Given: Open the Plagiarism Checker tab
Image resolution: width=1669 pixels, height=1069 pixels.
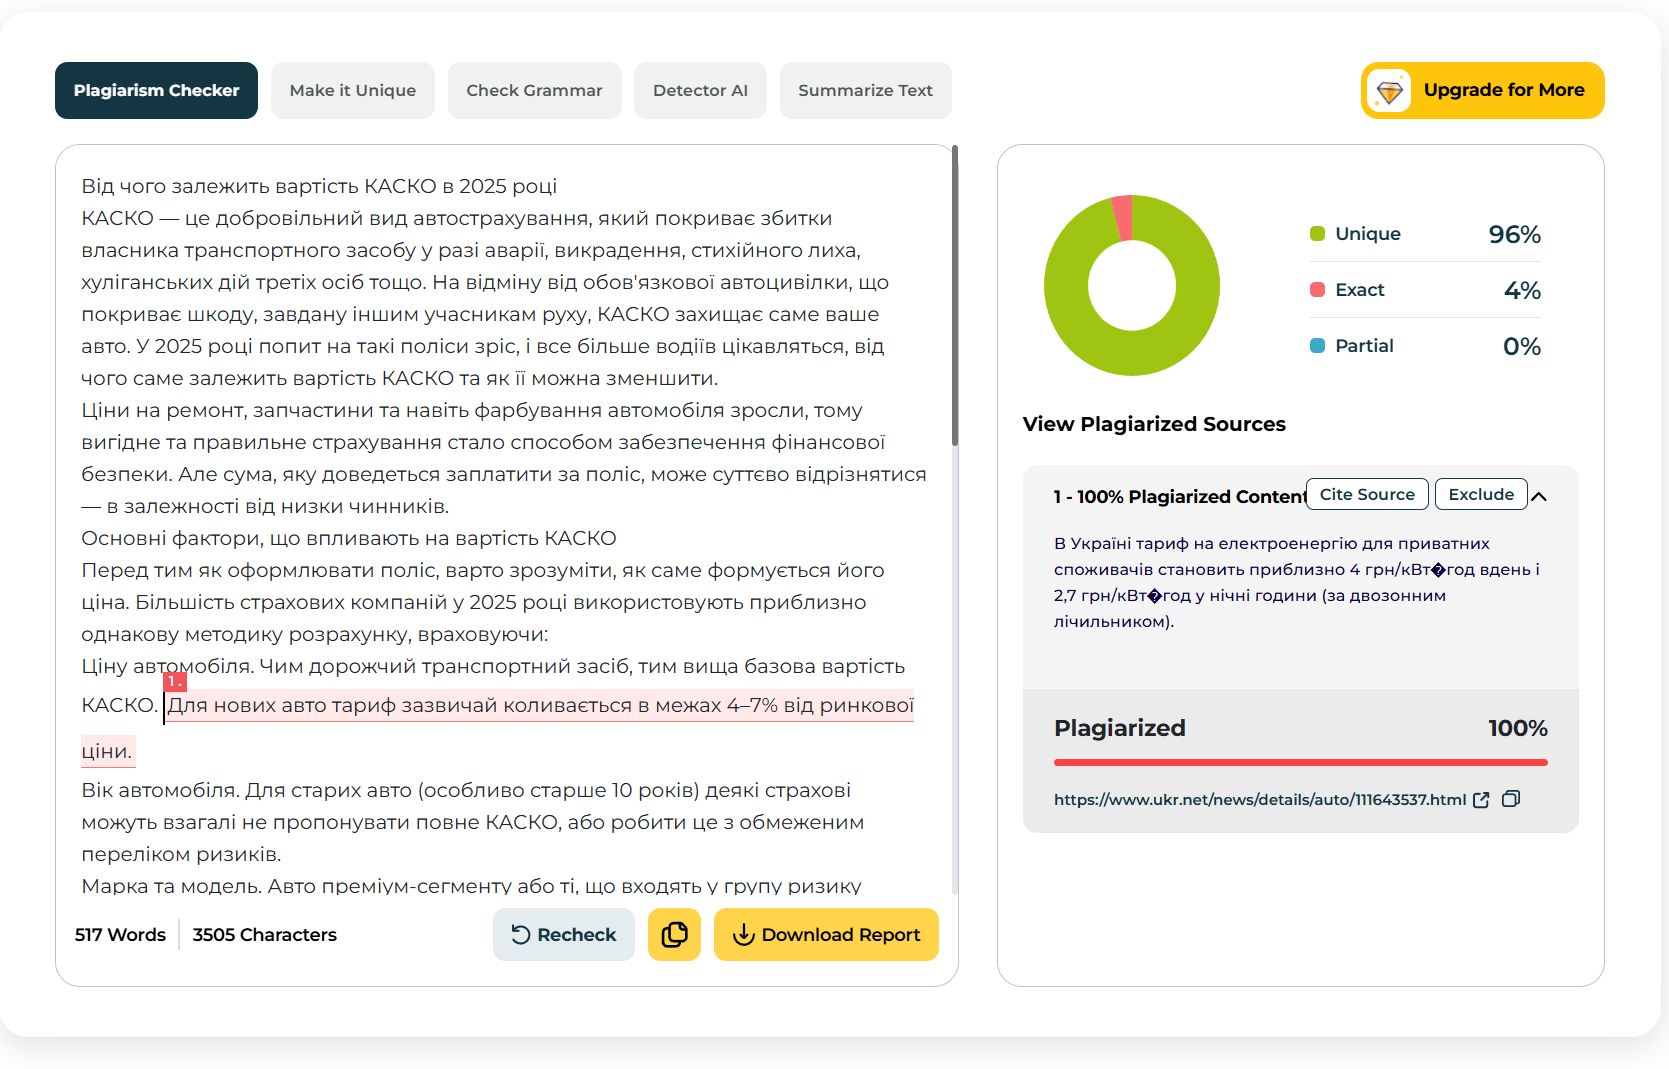Looking at the screenshot, I should (x=156, y=90).
